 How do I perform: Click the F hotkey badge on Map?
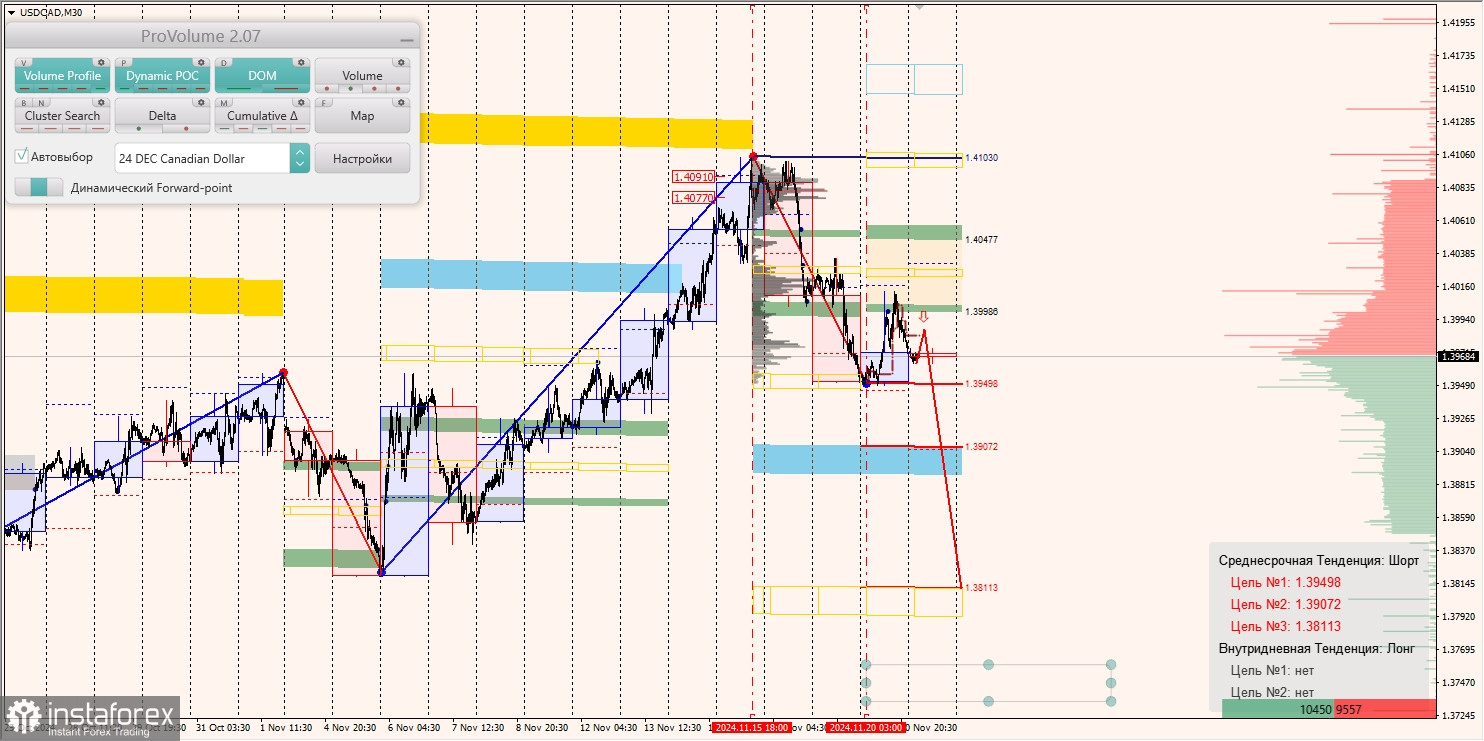pyautogui.click(x=325, y=102)
